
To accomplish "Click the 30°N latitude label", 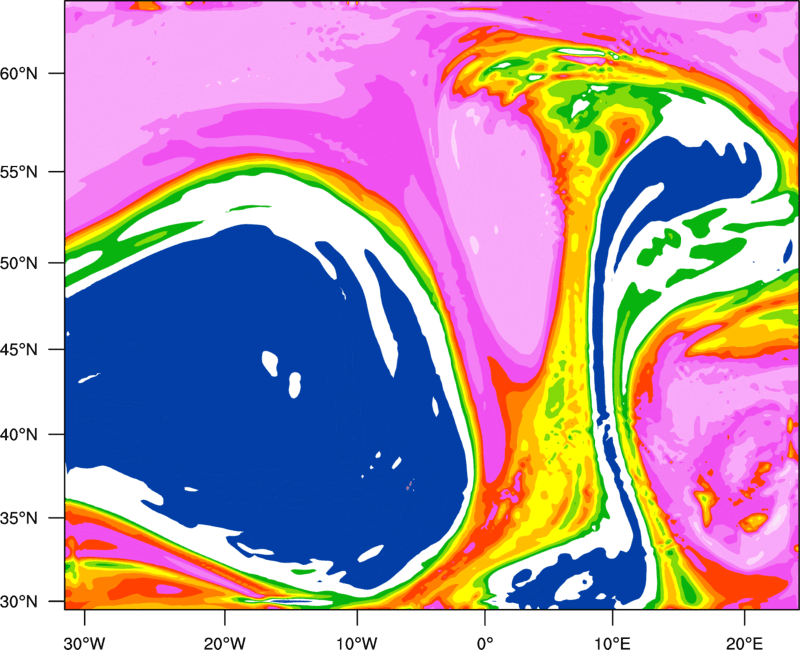I will click(19, 602).
